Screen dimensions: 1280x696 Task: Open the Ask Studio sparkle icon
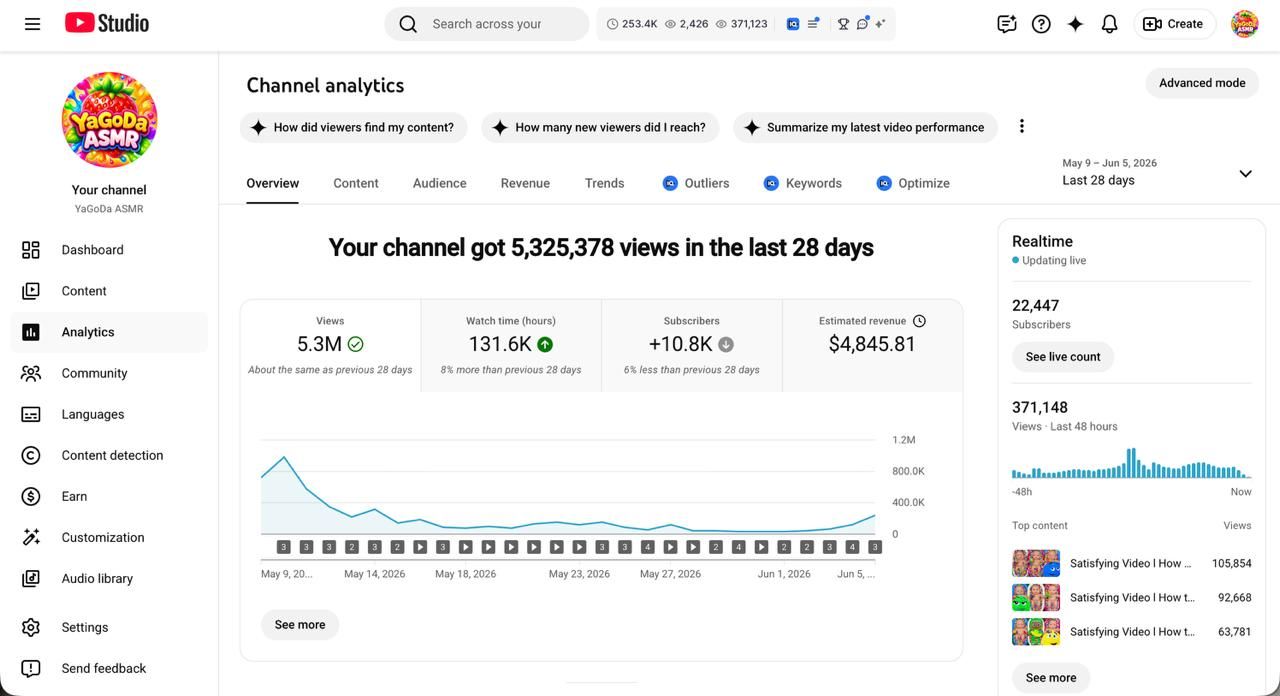pos(1075,24)
